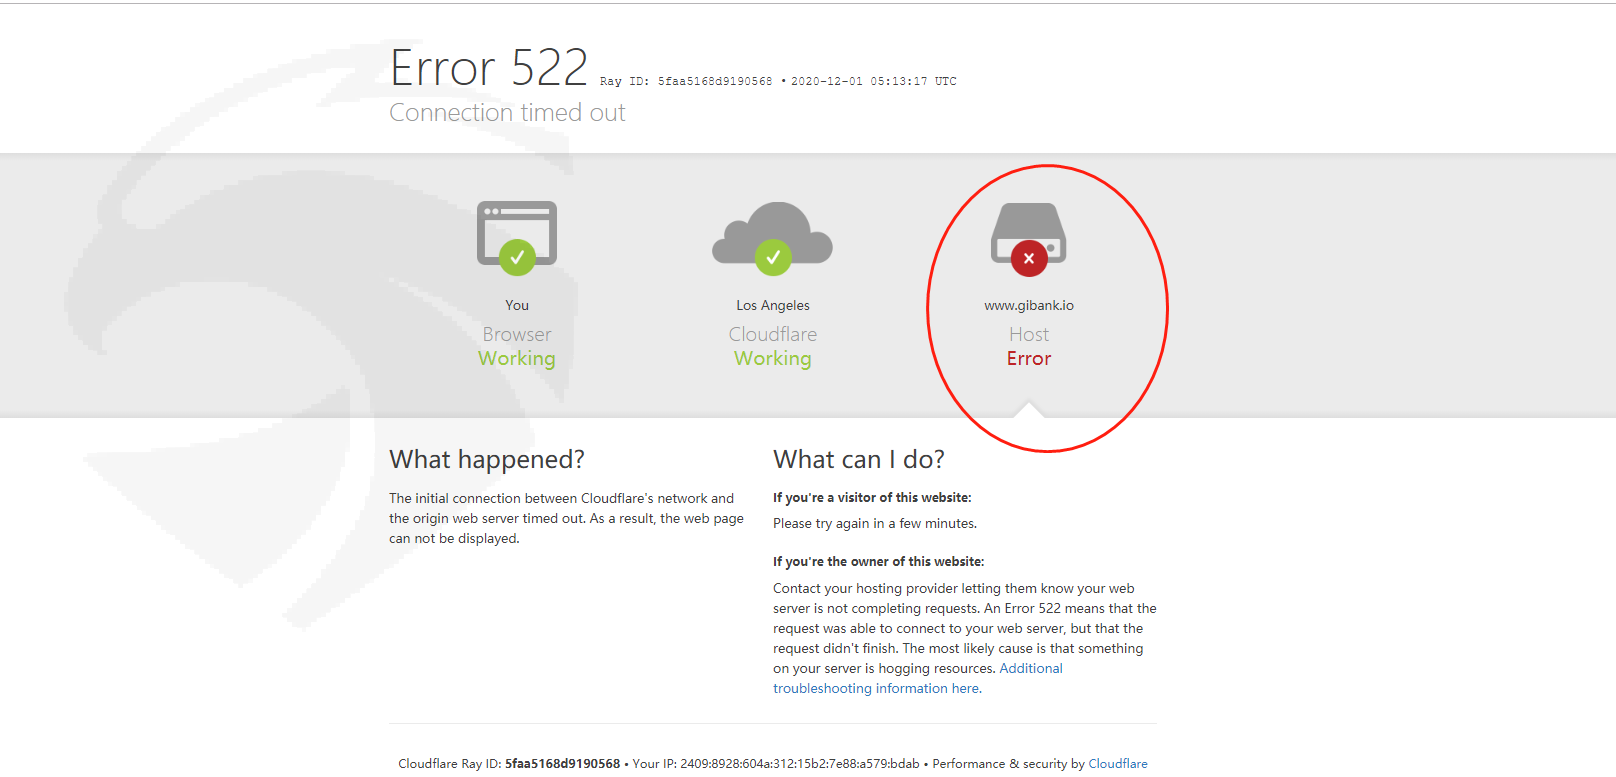
Task: Click the "Browser" label
Action: tap(517, 334)
